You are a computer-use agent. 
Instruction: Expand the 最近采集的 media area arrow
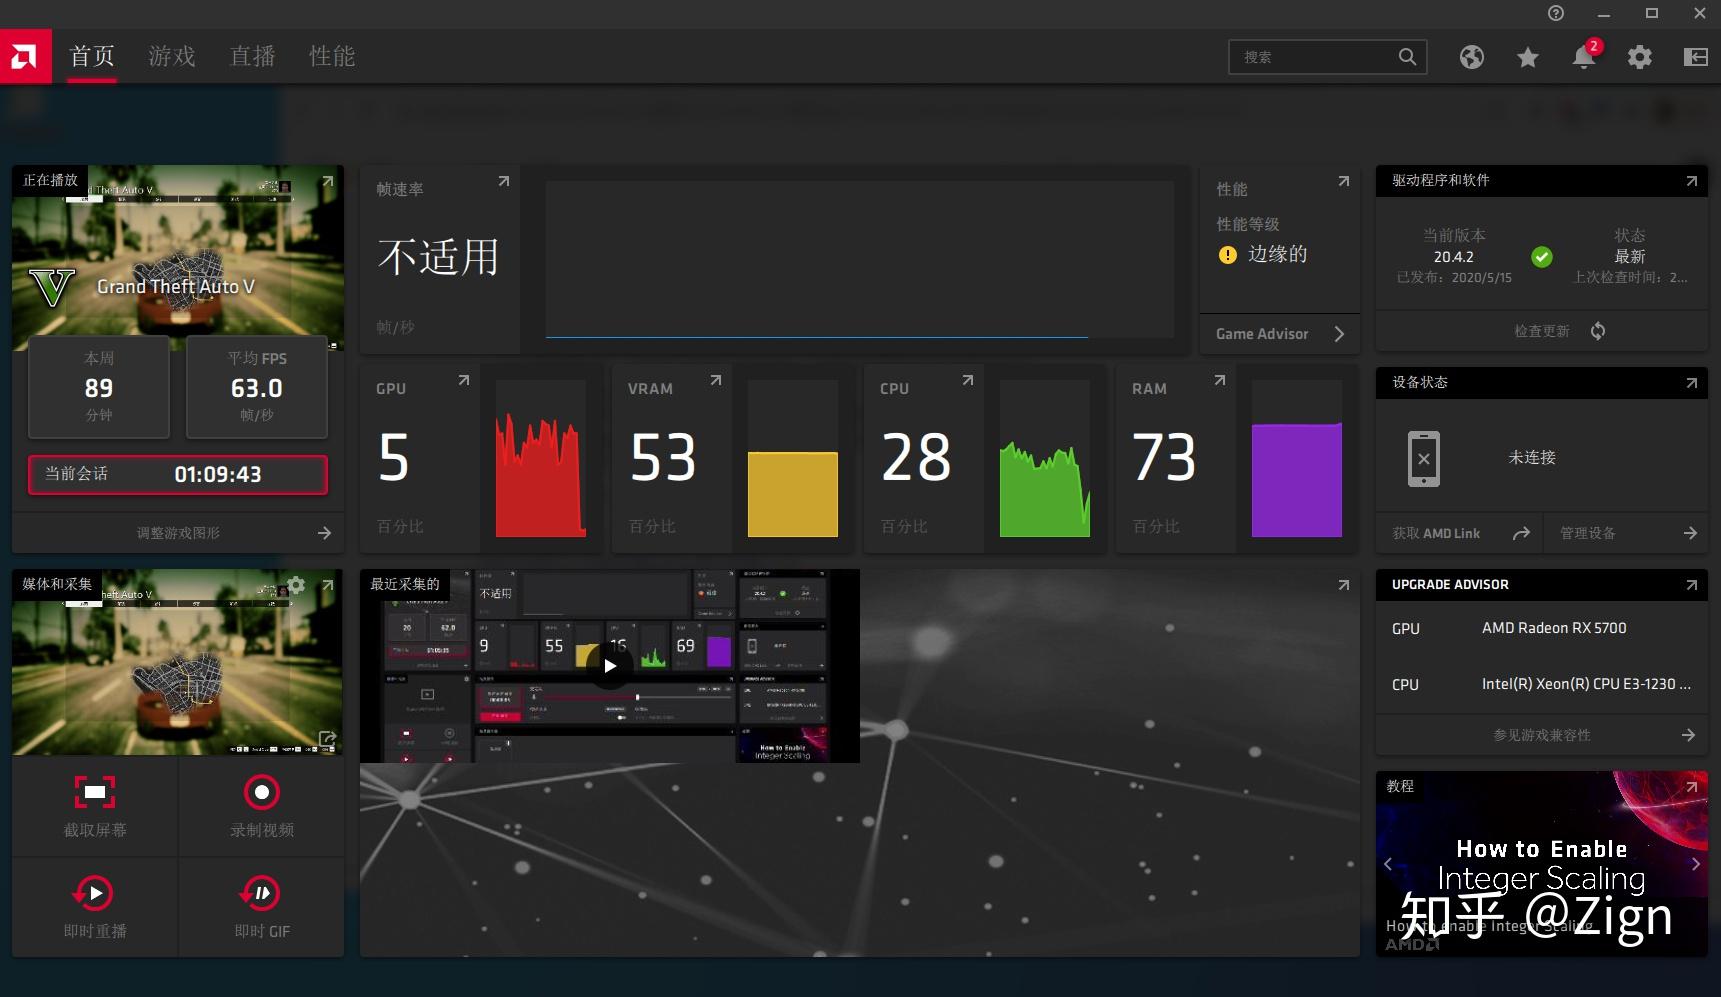tap(1344, 585)
